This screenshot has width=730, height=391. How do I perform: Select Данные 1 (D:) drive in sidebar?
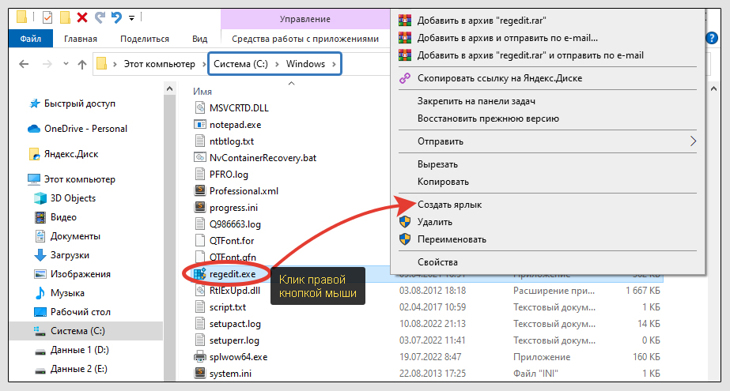pyautogui.click(x=79, y=350)
